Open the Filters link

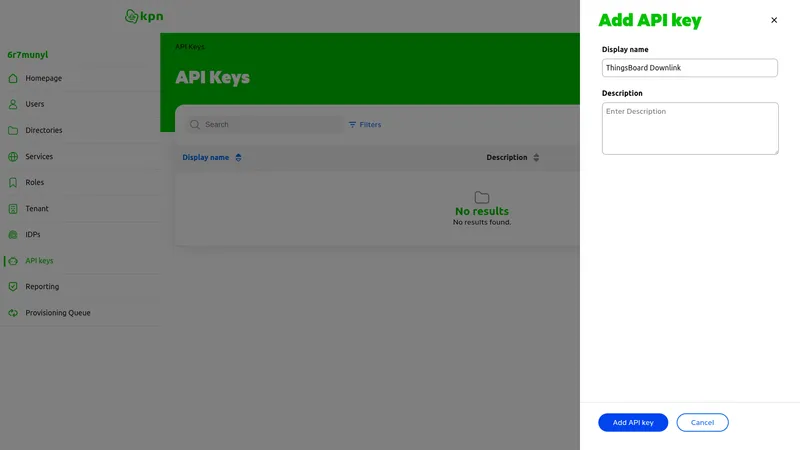tap(365, 124)
